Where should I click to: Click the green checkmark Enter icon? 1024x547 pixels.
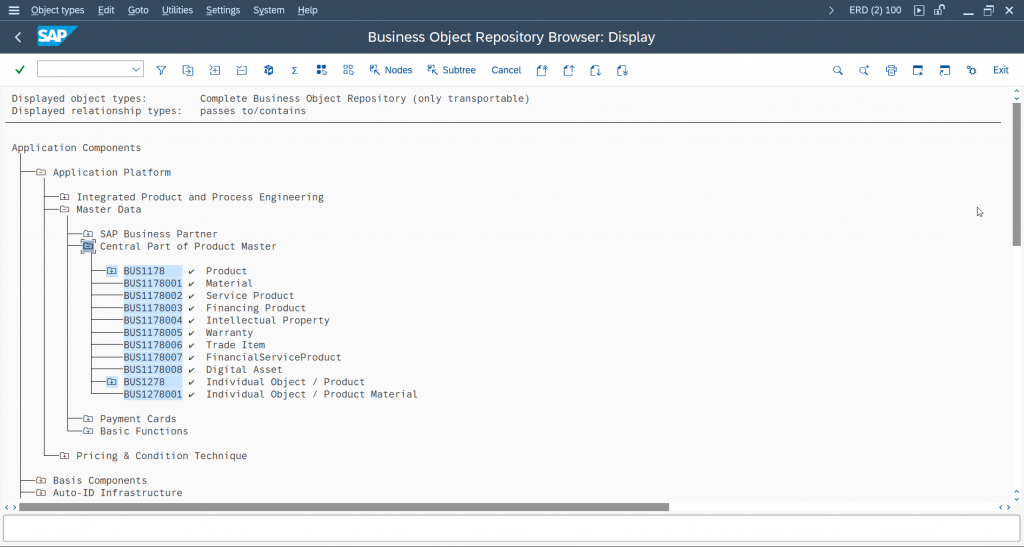point(20,70)
